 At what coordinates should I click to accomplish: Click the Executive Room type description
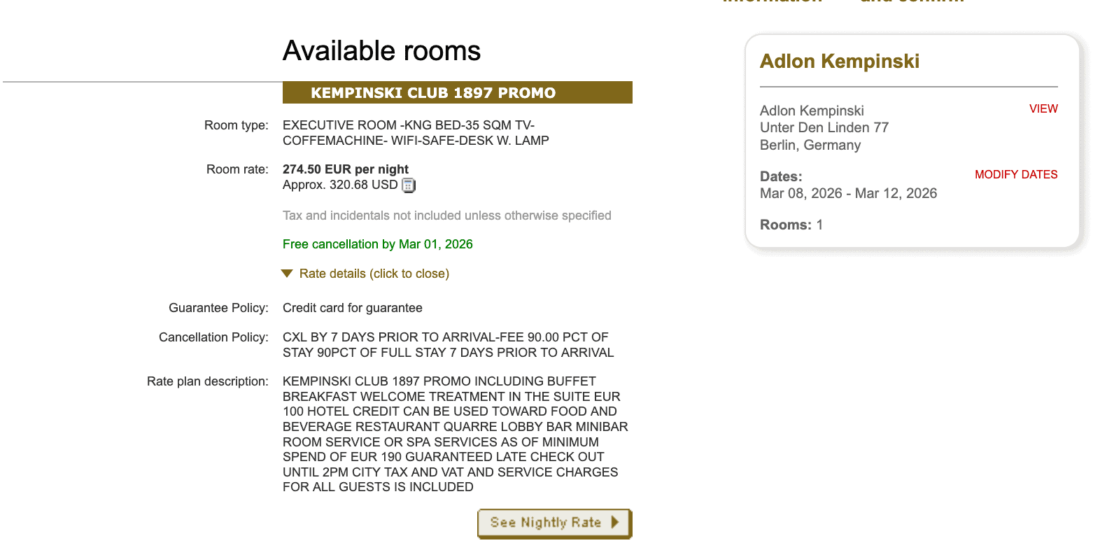click(x=415, y=133)
